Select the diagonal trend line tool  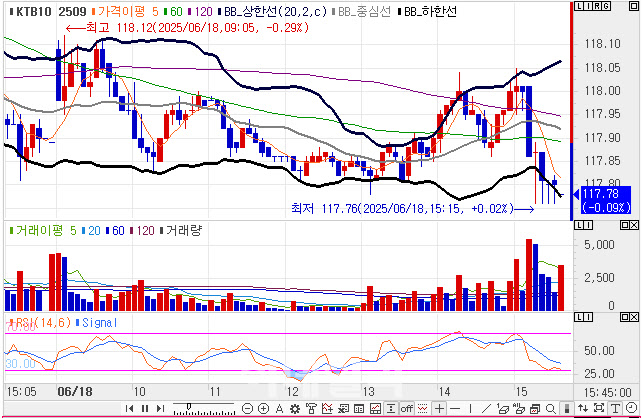pos(486,408)
